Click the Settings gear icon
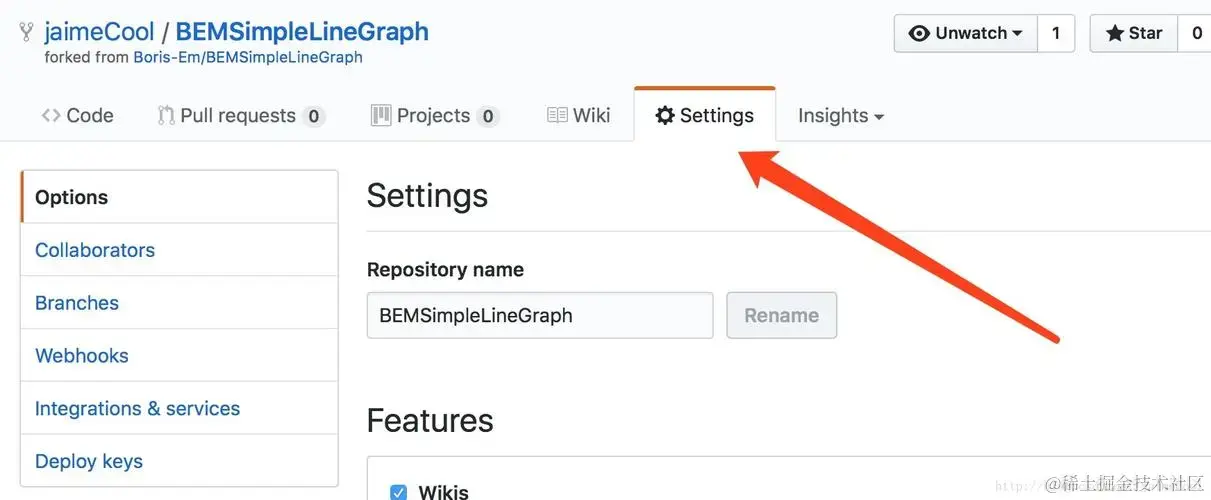Image resolution: width=1211 pixels, height=500 pixels. click(x=665, y=116)
